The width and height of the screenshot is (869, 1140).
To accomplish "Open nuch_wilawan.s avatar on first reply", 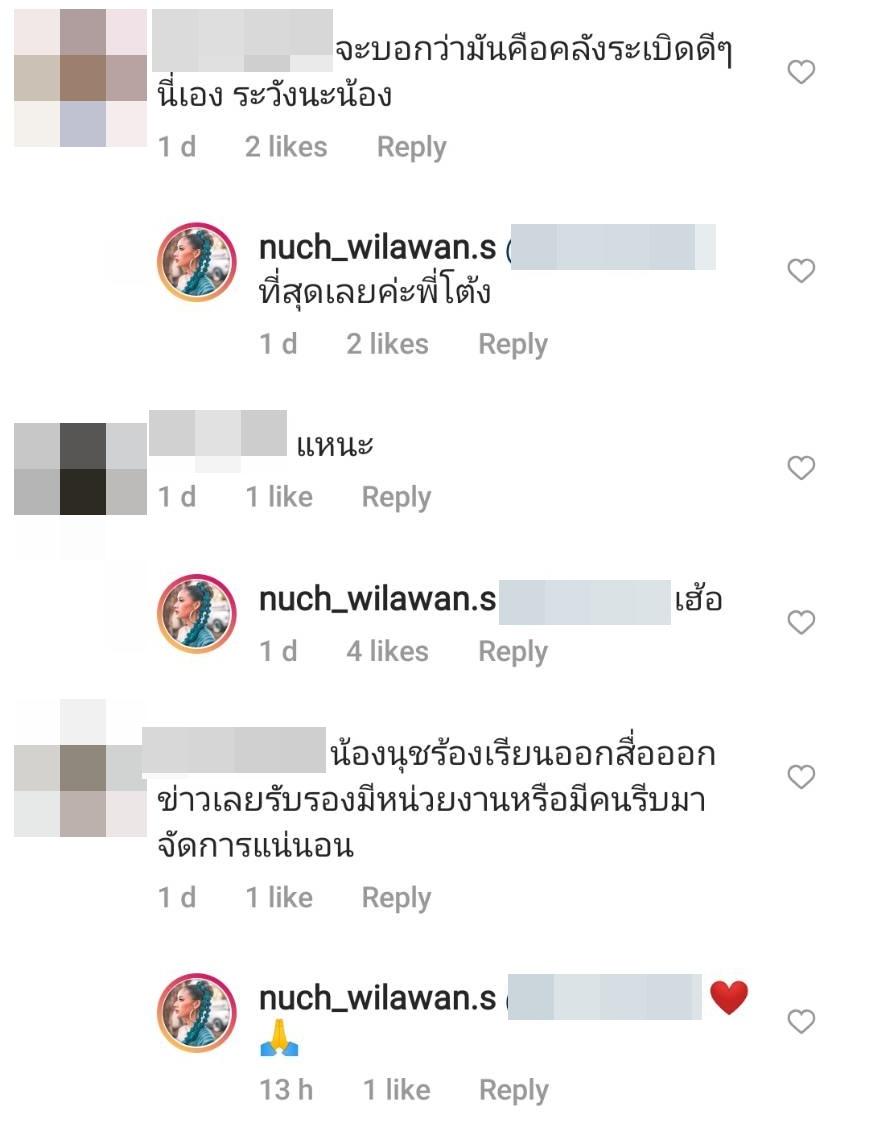I will click(197, 262).
